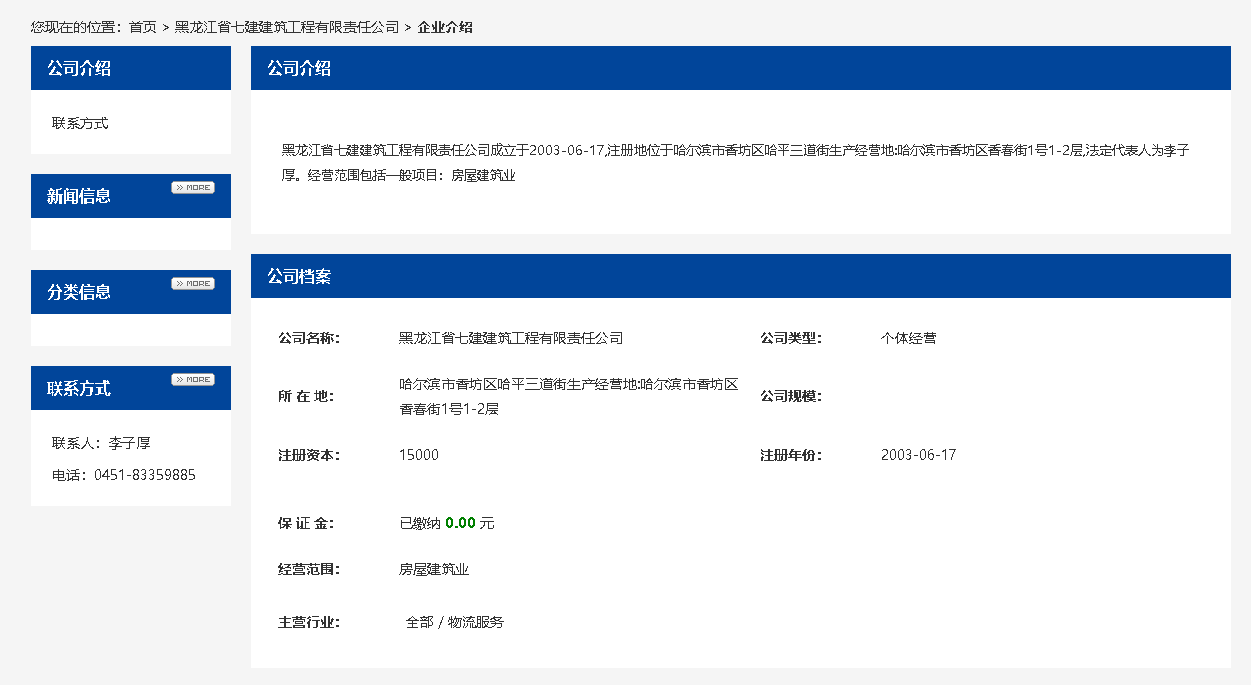This screenshot has width=1251, height=685.
Task: Select the 分类信息 sidebar header
Action: coord(131,292)
